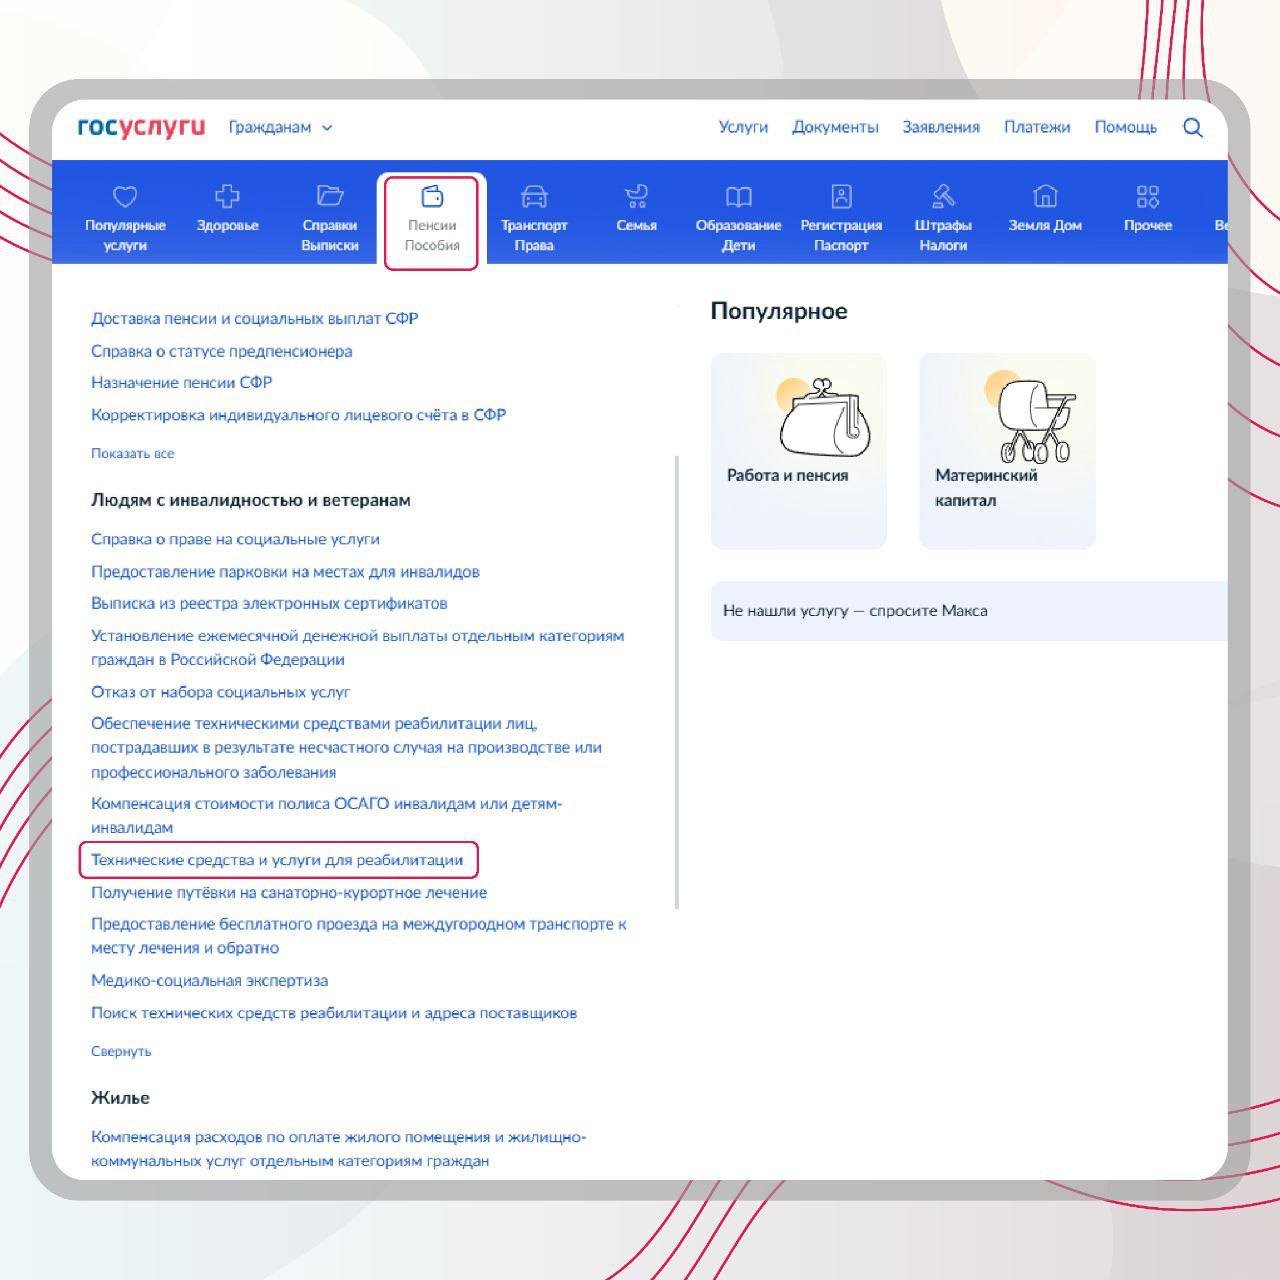Open the Работа и пенсия purse card
The width and height of the screenshot is (1280, 1280).
pyautogui.click(x=798, y=451)
